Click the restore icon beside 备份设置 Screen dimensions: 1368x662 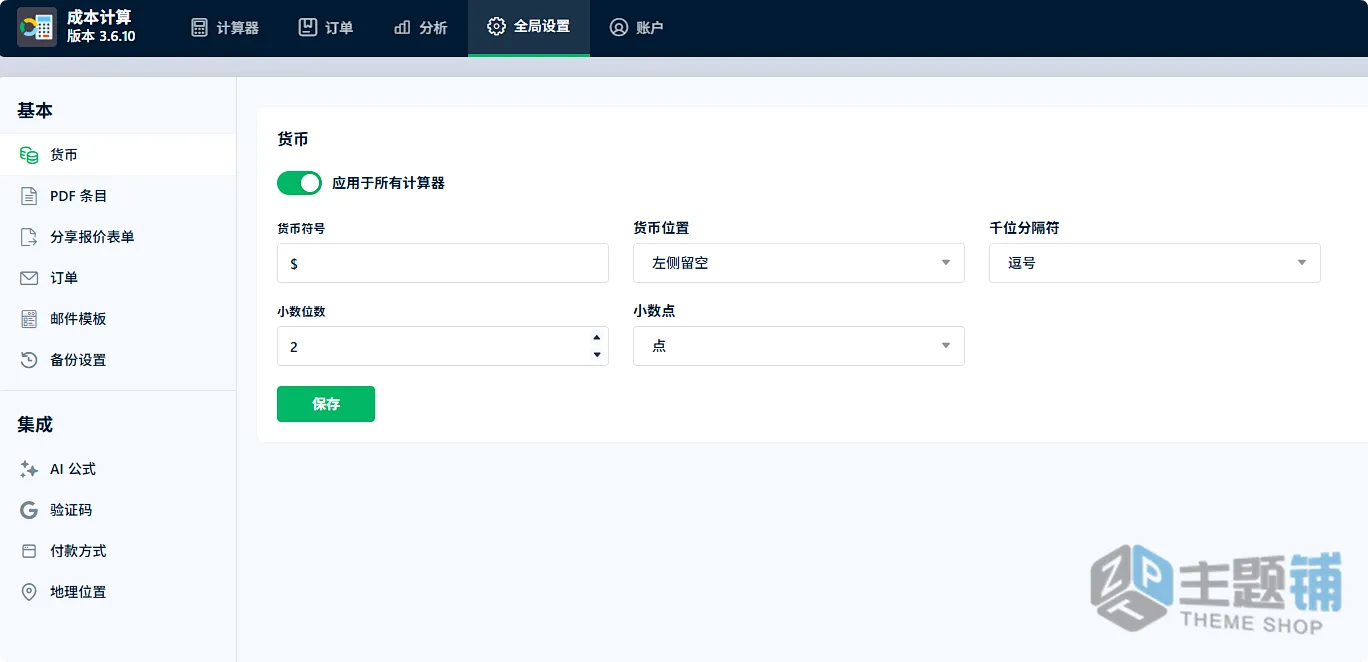(x=29, y=360)
